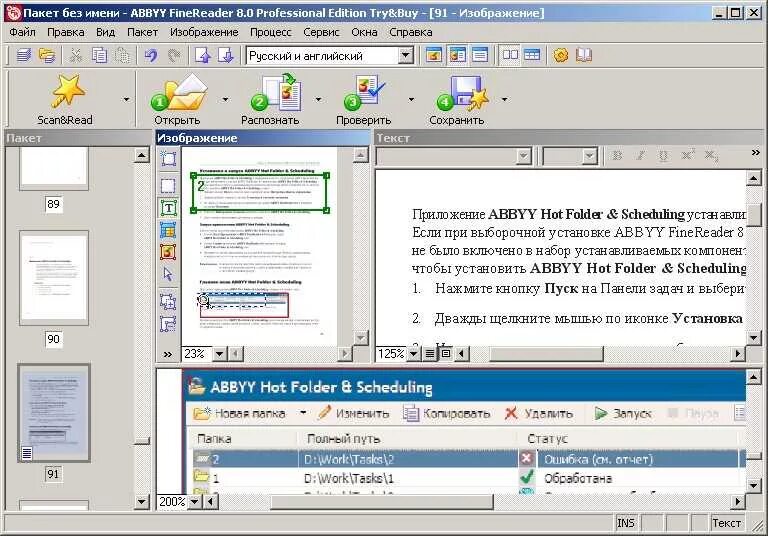Toggle the Batch window view button

[433, 55]
